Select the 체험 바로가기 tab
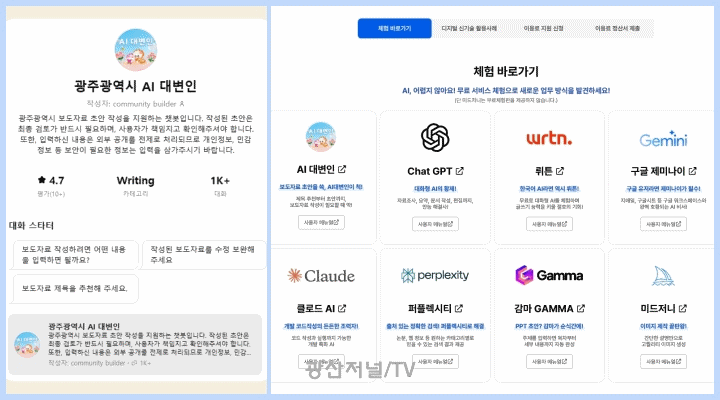Image resolution: width=720 pixels, height=400 pixels. tap(394, 28)
